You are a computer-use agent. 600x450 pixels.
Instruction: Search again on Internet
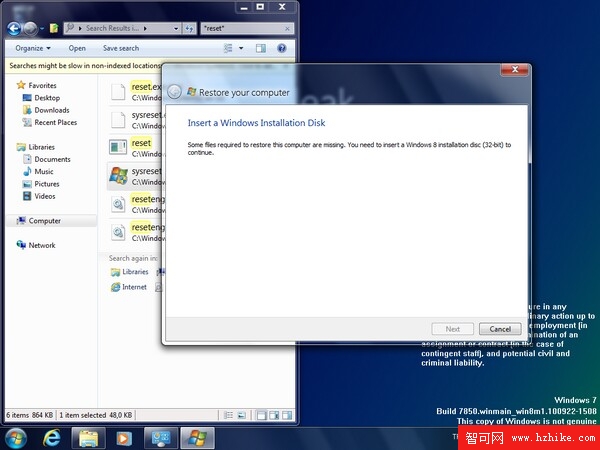129,287
